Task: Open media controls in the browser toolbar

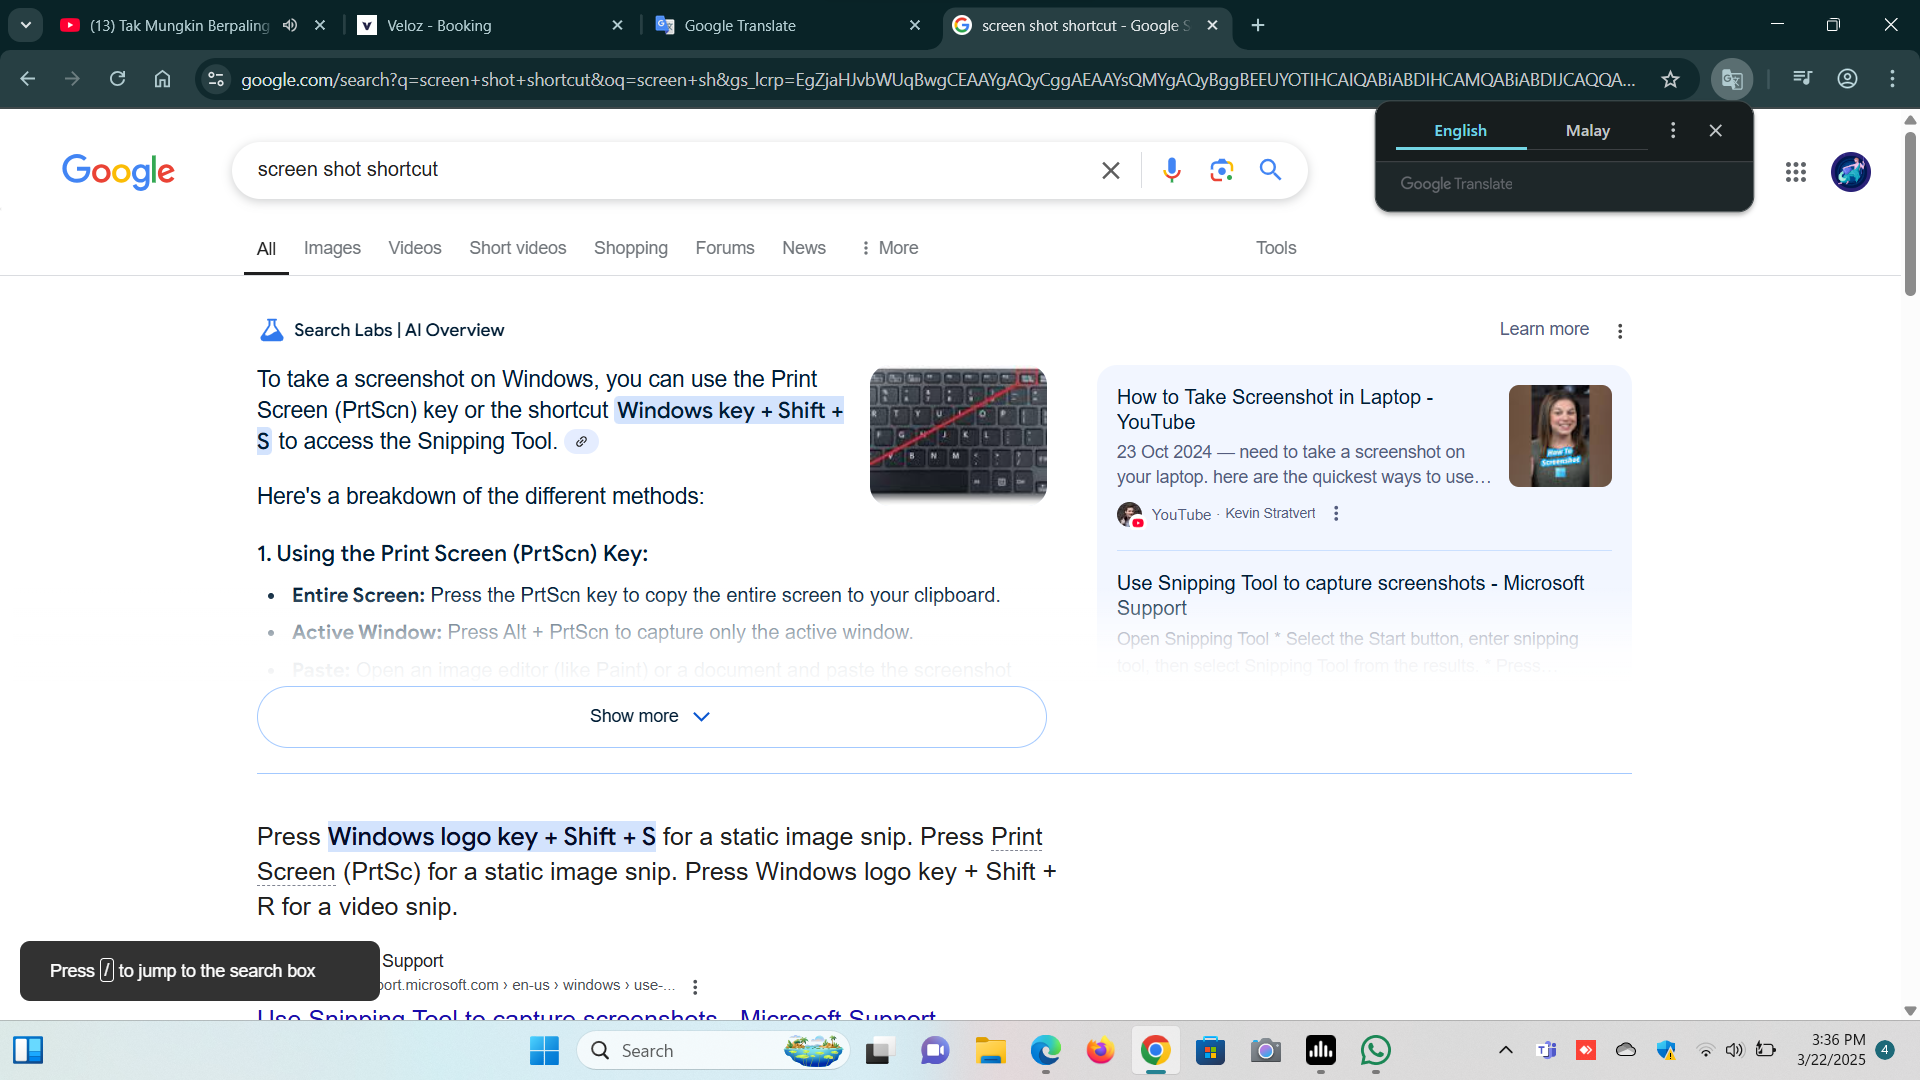Action: [1801, 78]
